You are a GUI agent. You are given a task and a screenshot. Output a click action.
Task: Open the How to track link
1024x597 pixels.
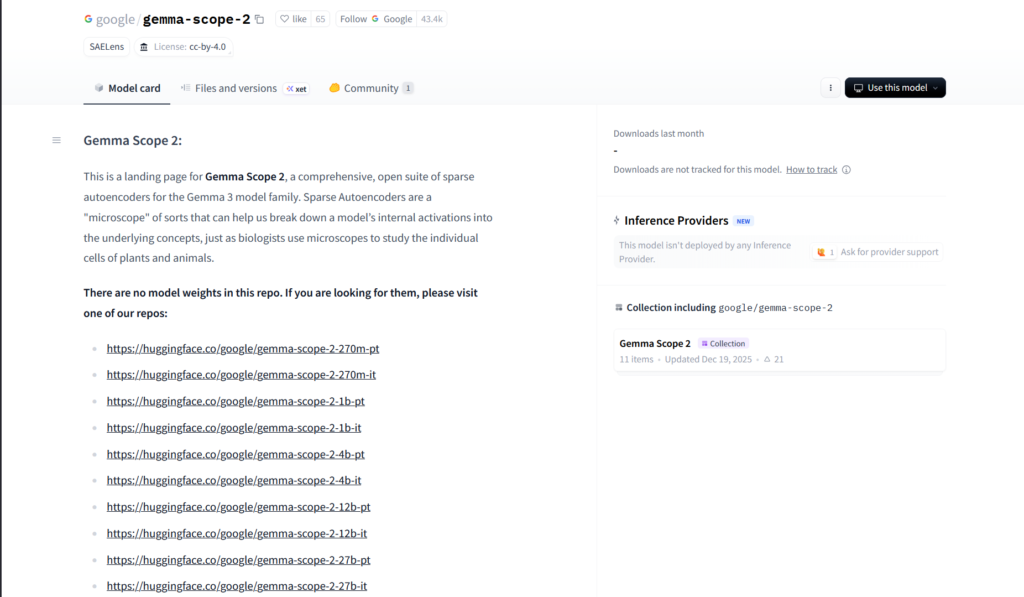click(x=811, y=170)
